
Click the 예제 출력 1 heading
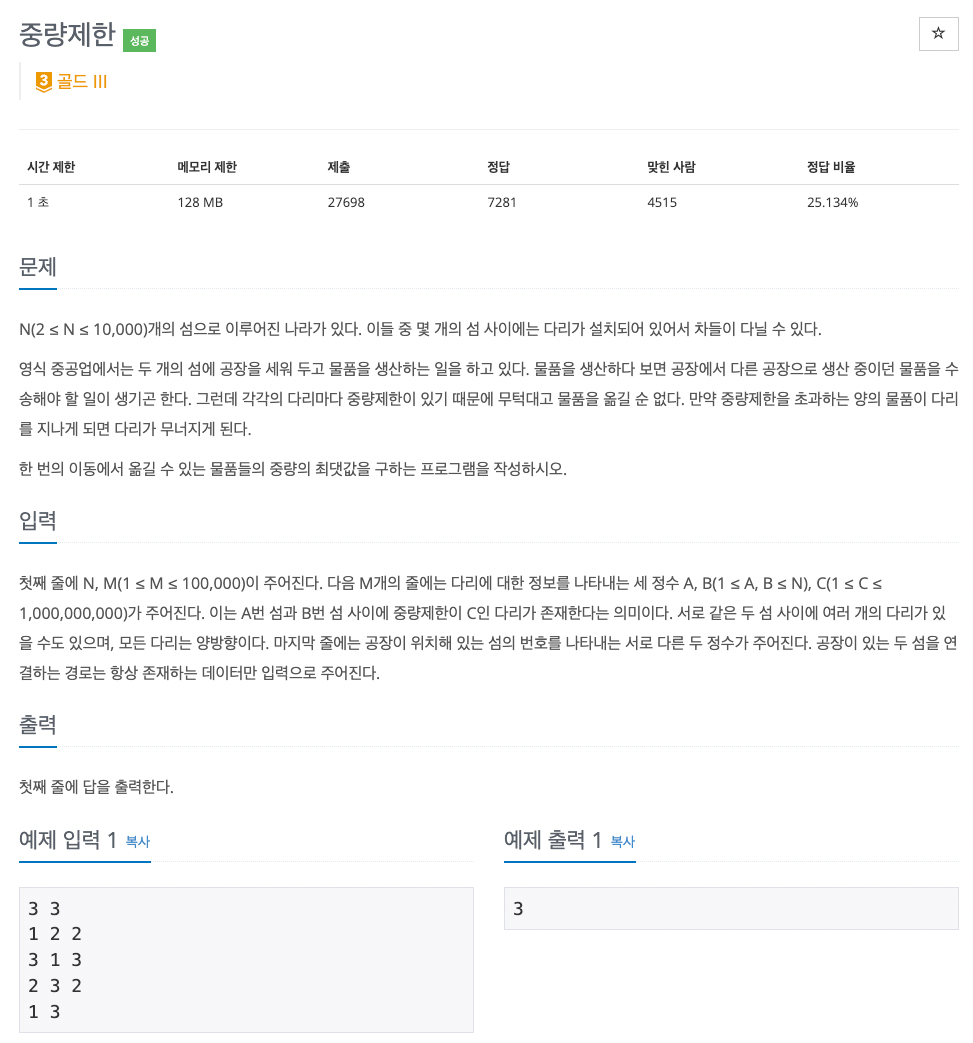pyautogui.click(x=553, y=840)
